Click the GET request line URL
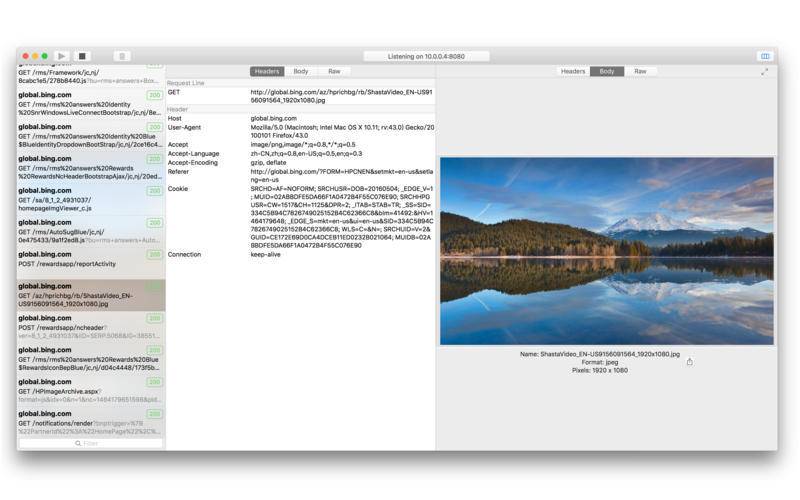 [x=341, y=96]
